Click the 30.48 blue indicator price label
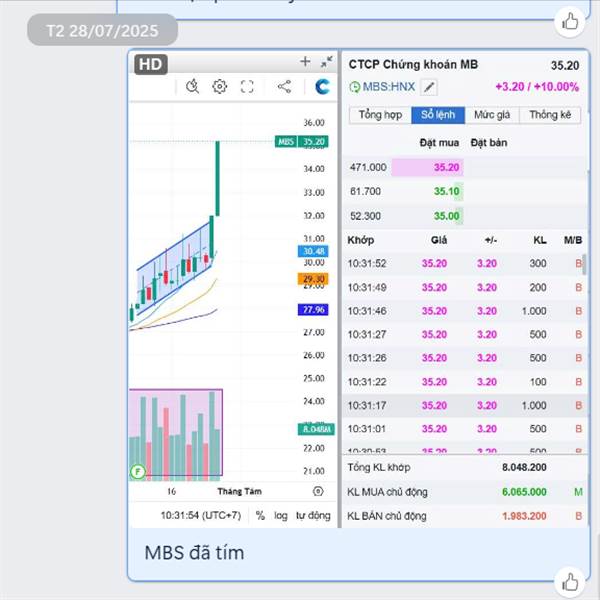Image resolution: width=600 pixels, height=600 pixels. point(313,251)
